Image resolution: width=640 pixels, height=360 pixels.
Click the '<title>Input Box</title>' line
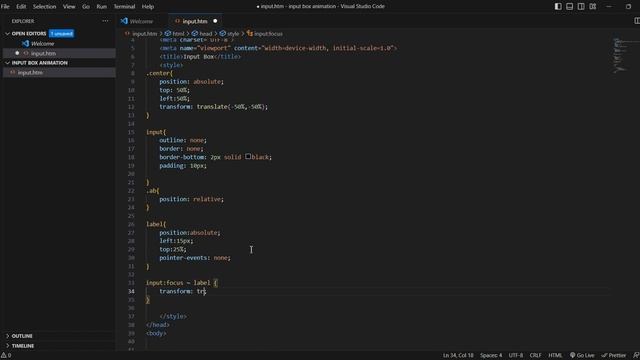click(200, 56)
